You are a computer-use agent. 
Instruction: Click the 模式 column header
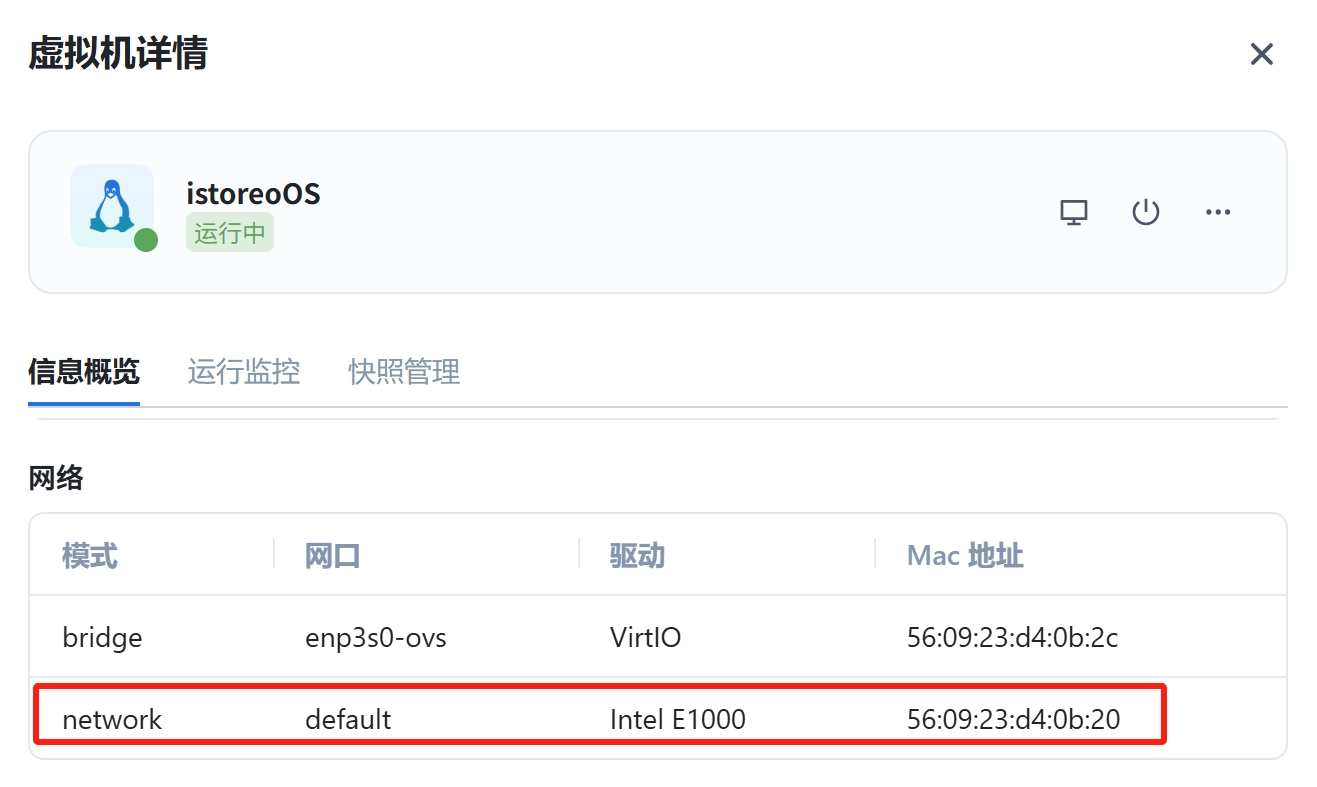pos(90,555)
